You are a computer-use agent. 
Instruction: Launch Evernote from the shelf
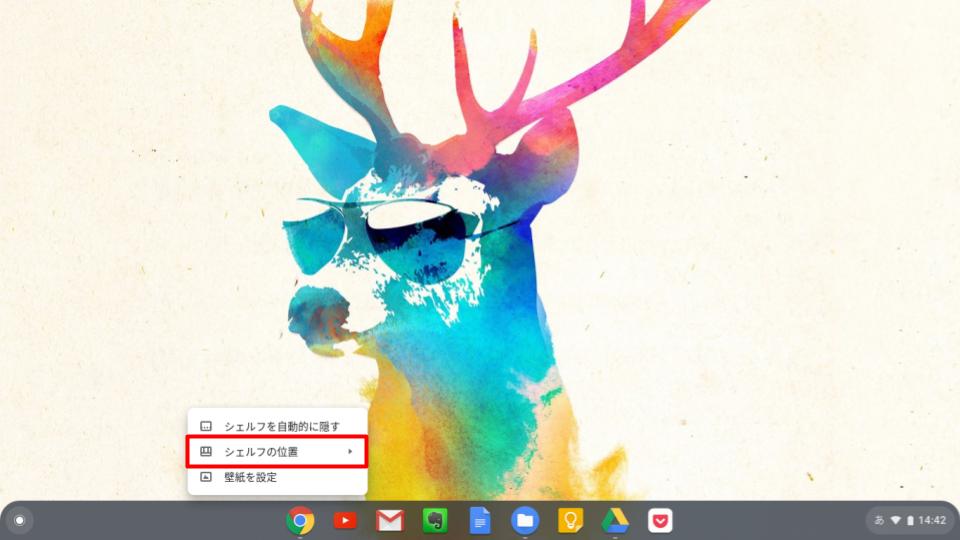click(x=435, y=520)
